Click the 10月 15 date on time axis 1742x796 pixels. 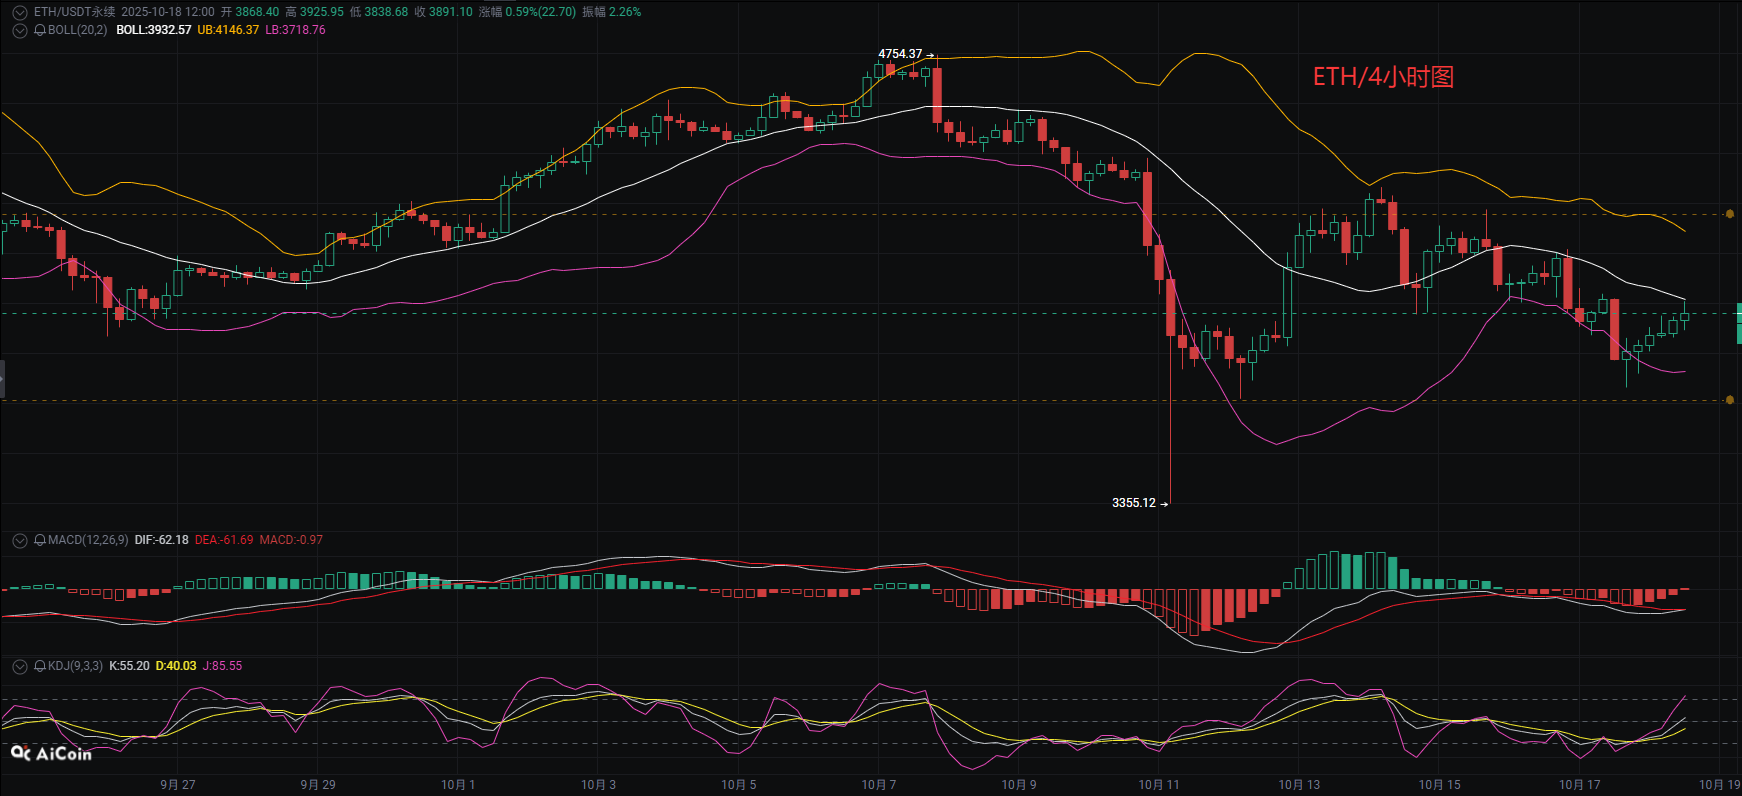[1439, 785]
